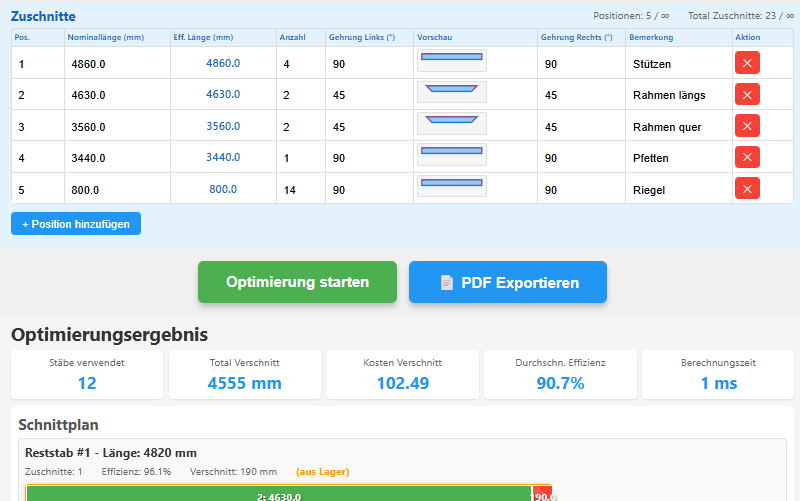The width and height of the screenshot is (800, 501).
Task: Click miter preview of Rahmen längs
Action: point(451,92)
